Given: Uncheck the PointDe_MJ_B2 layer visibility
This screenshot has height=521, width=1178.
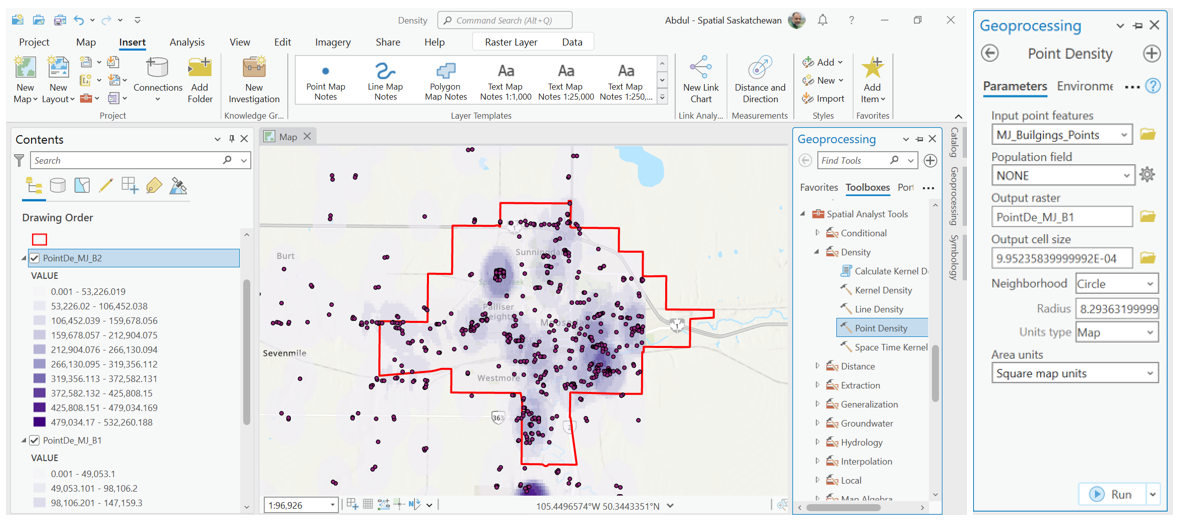Looking at the screenshot, I should coord(35,258).
